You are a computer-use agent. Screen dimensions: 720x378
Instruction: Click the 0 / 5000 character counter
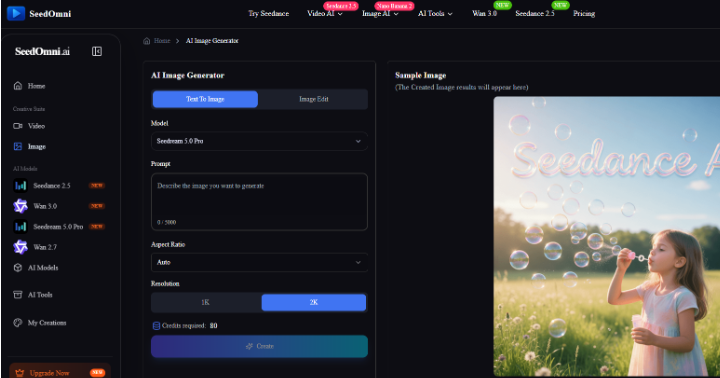tap(166, 222)
